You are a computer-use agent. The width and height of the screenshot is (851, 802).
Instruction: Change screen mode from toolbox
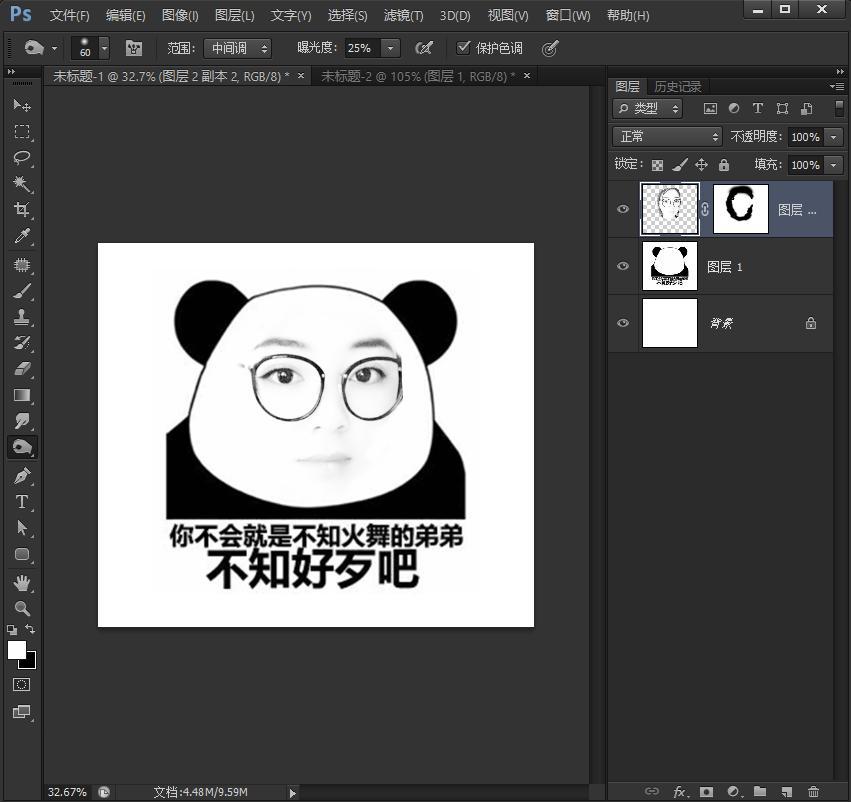tap(22, 711)
